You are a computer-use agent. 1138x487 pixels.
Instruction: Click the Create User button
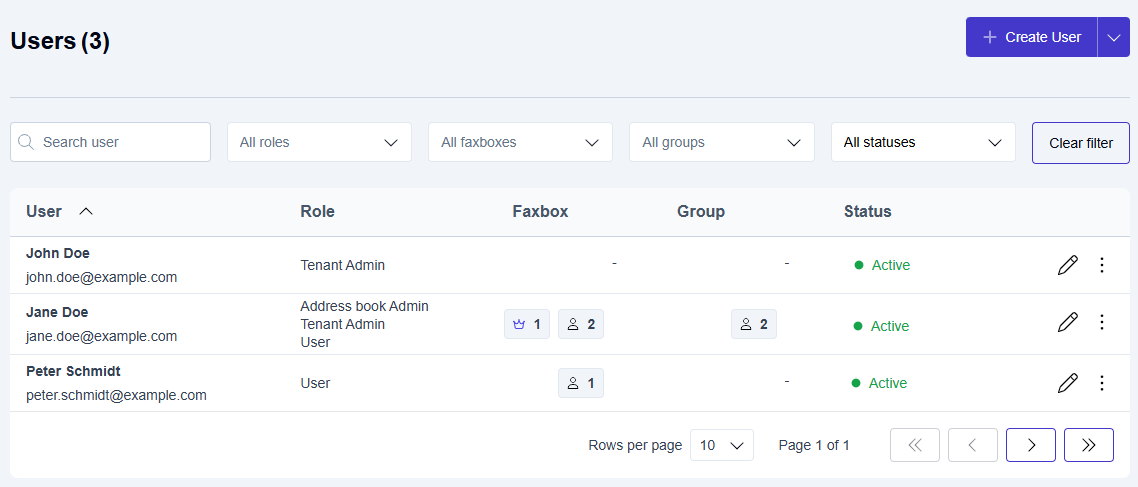(1031, 37)
